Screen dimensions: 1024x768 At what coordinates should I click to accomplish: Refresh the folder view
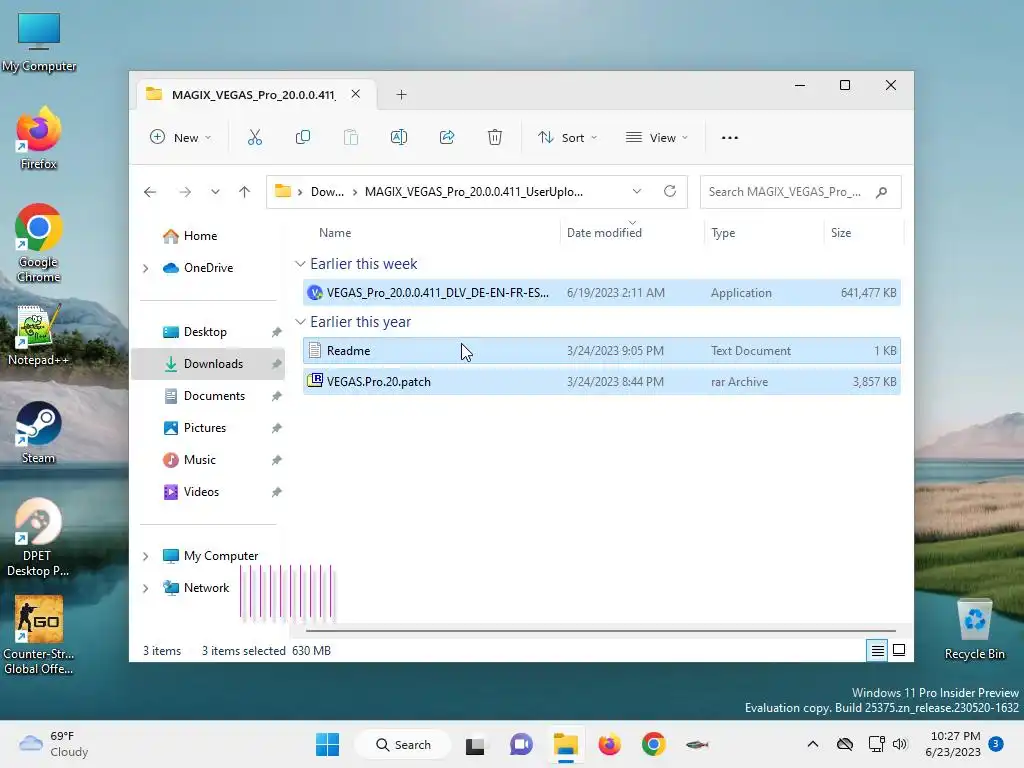click(669, 191)
